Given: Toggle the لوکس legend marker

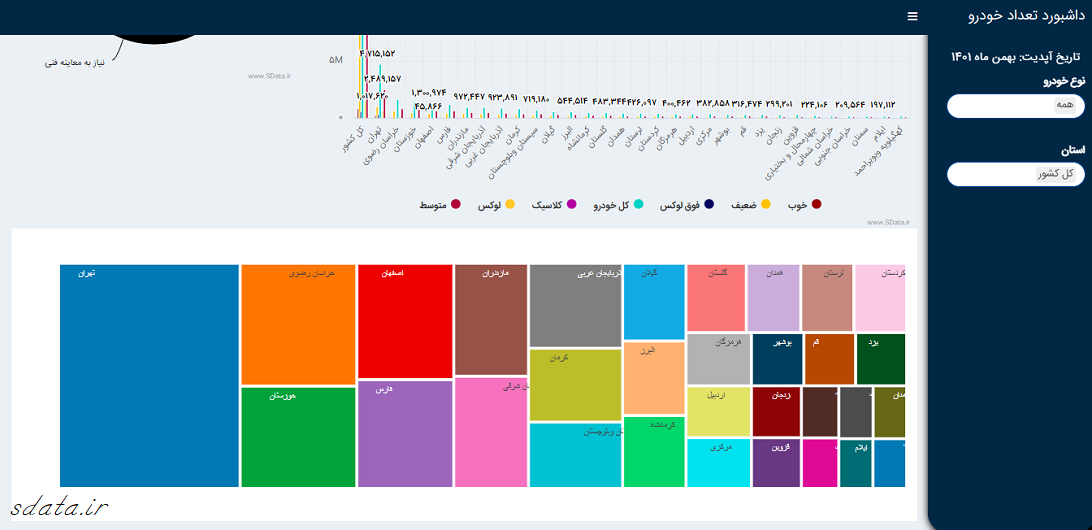Looking at the screenshot, I should pos(510,204).
